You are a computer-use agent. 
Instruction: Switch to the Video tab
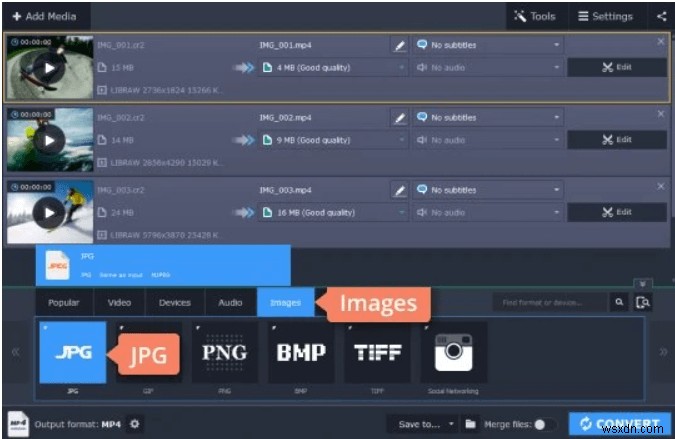point(119,303)
